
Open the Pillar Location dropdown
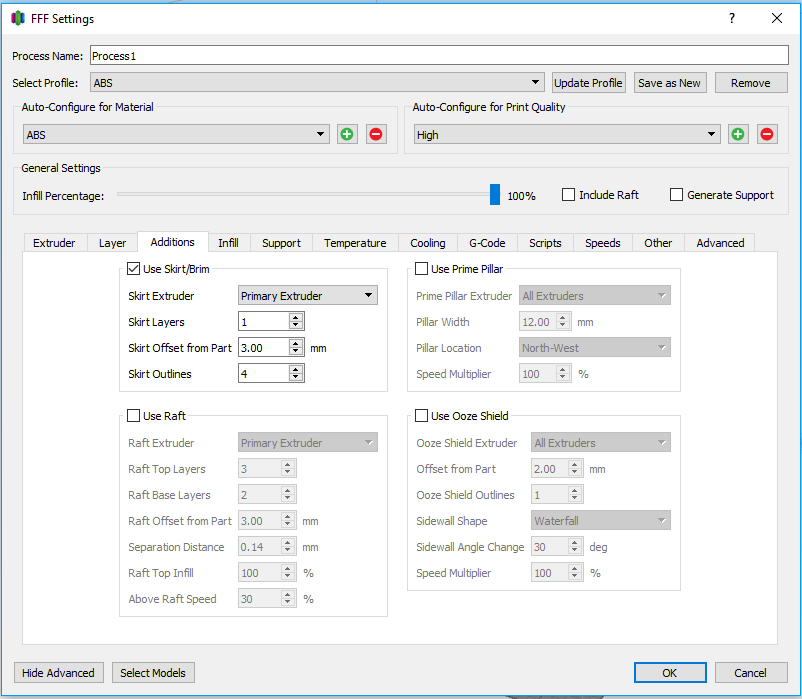(x=595, y=348)
